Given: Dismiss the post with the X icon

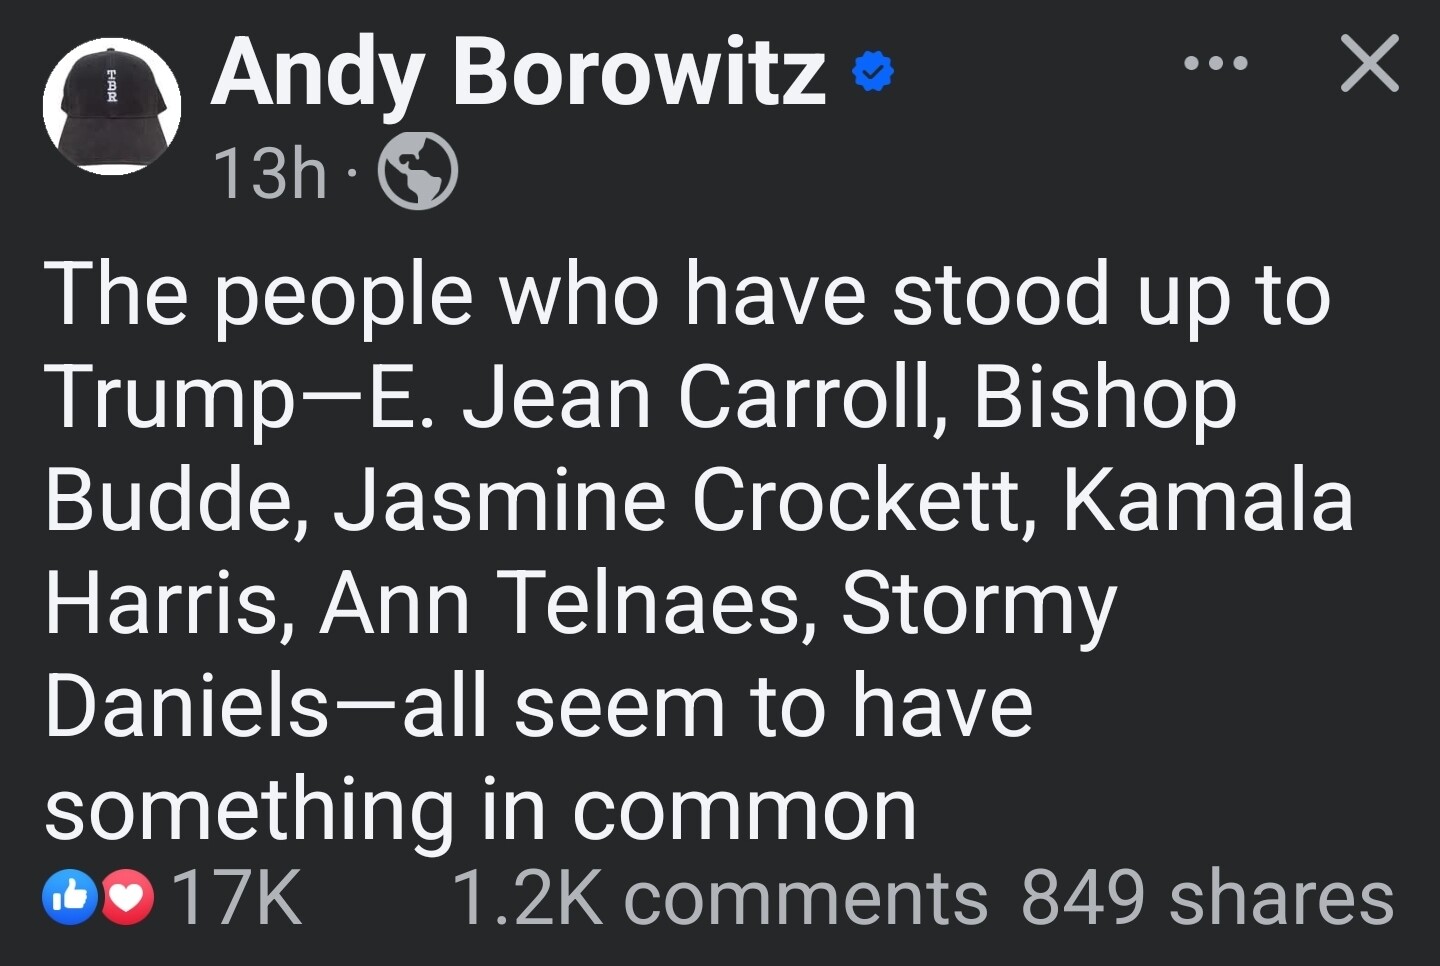Looking at the screenshot, I should tap(1369, 64).
